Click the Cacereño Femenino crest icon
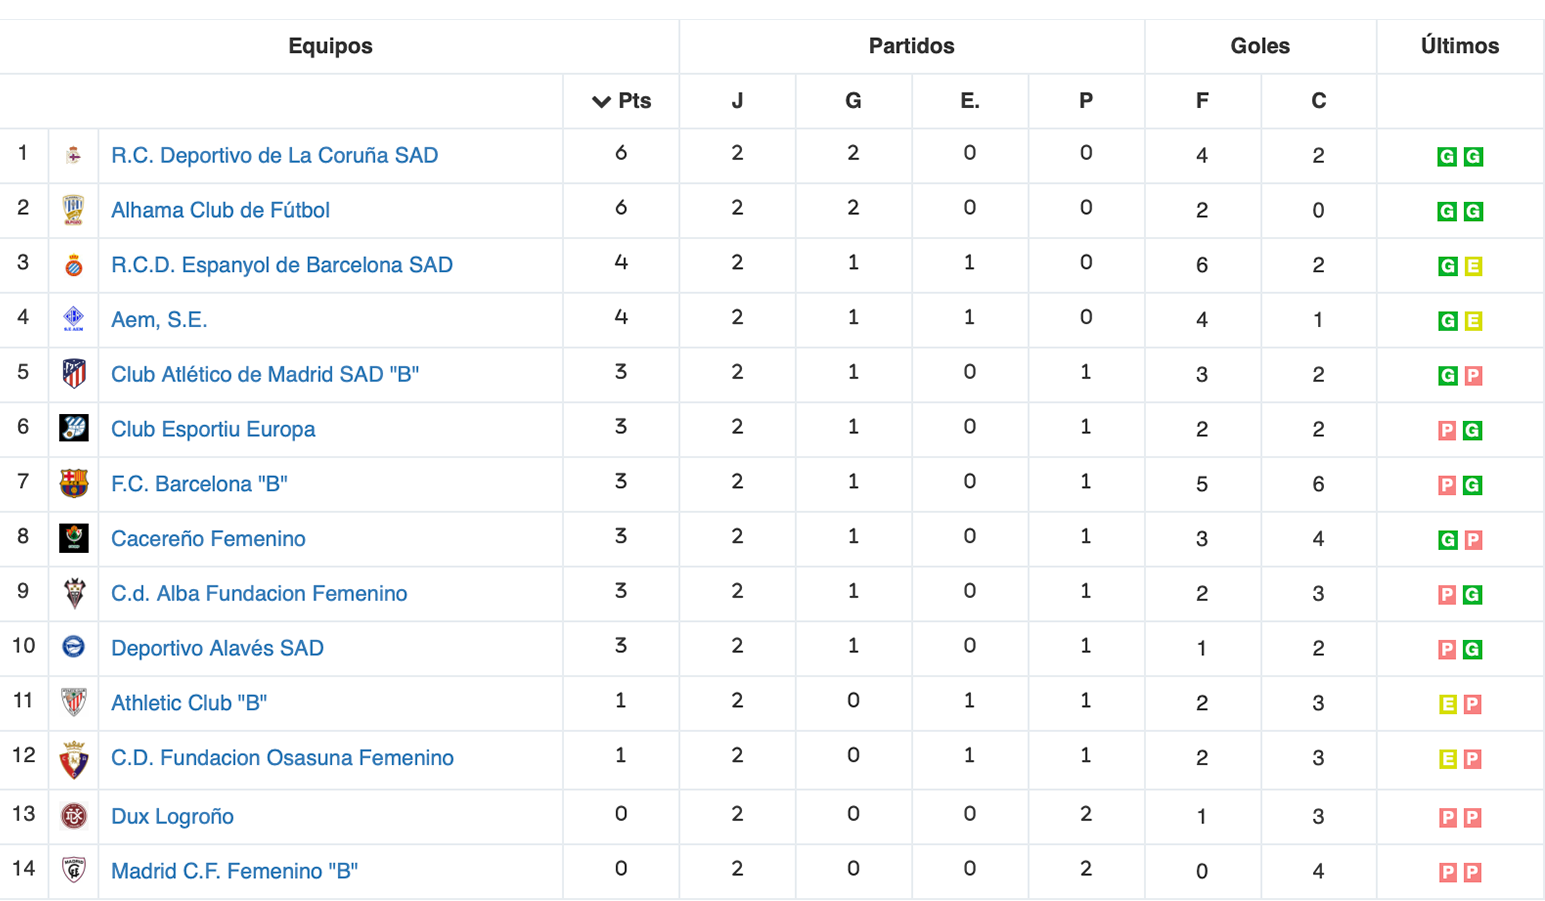 coord(74,538)
